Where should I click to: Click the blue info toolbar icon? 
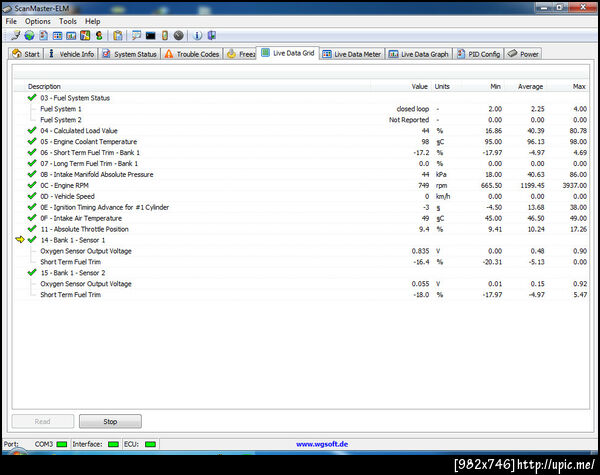tap(197, 36)
